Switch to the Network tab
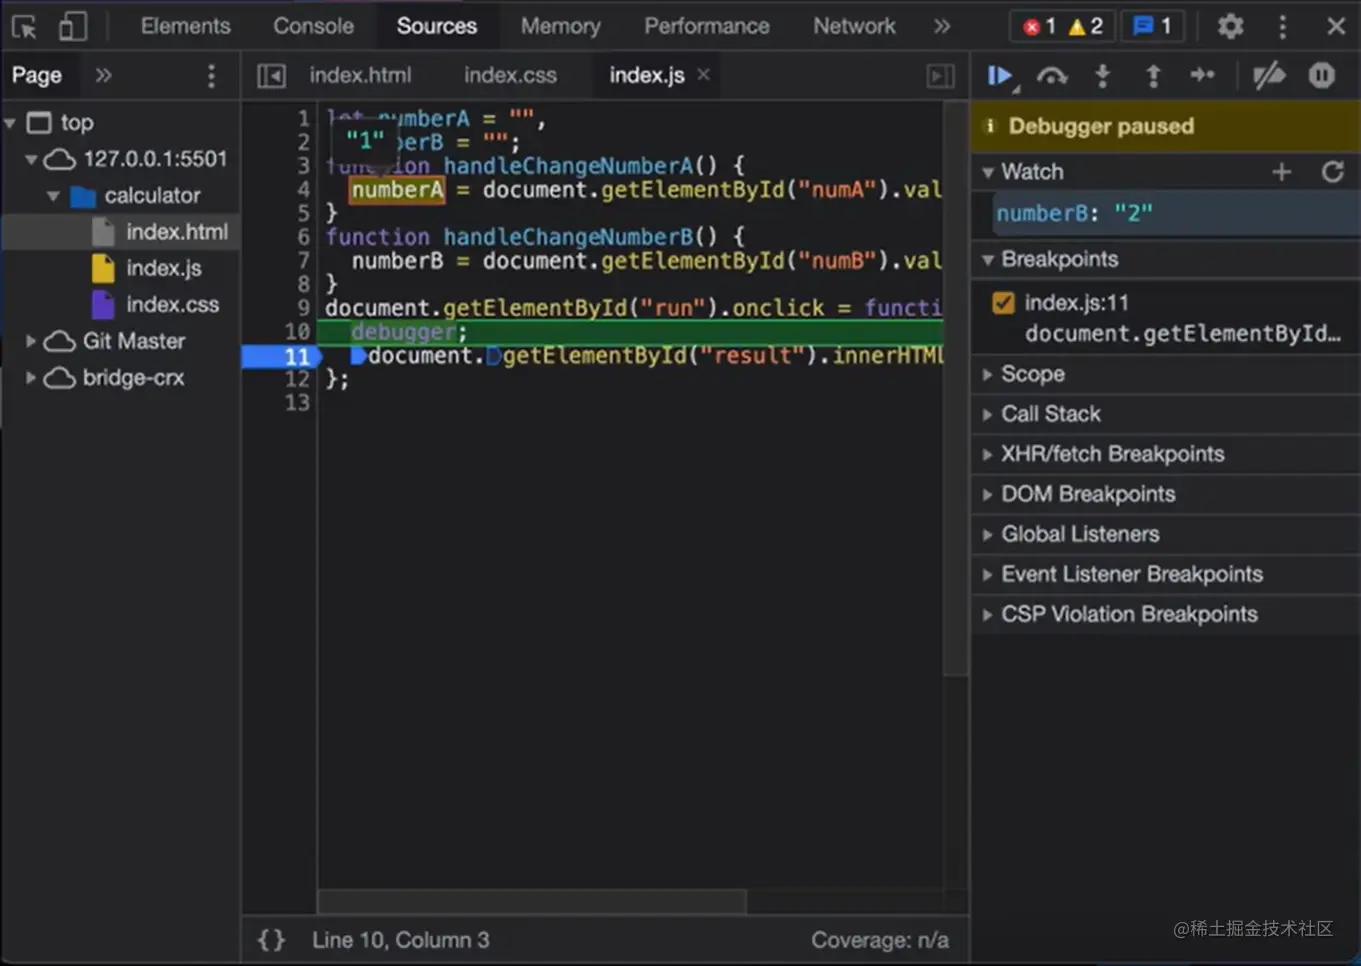Screen dimensions: 1361x966 point(853,27)
